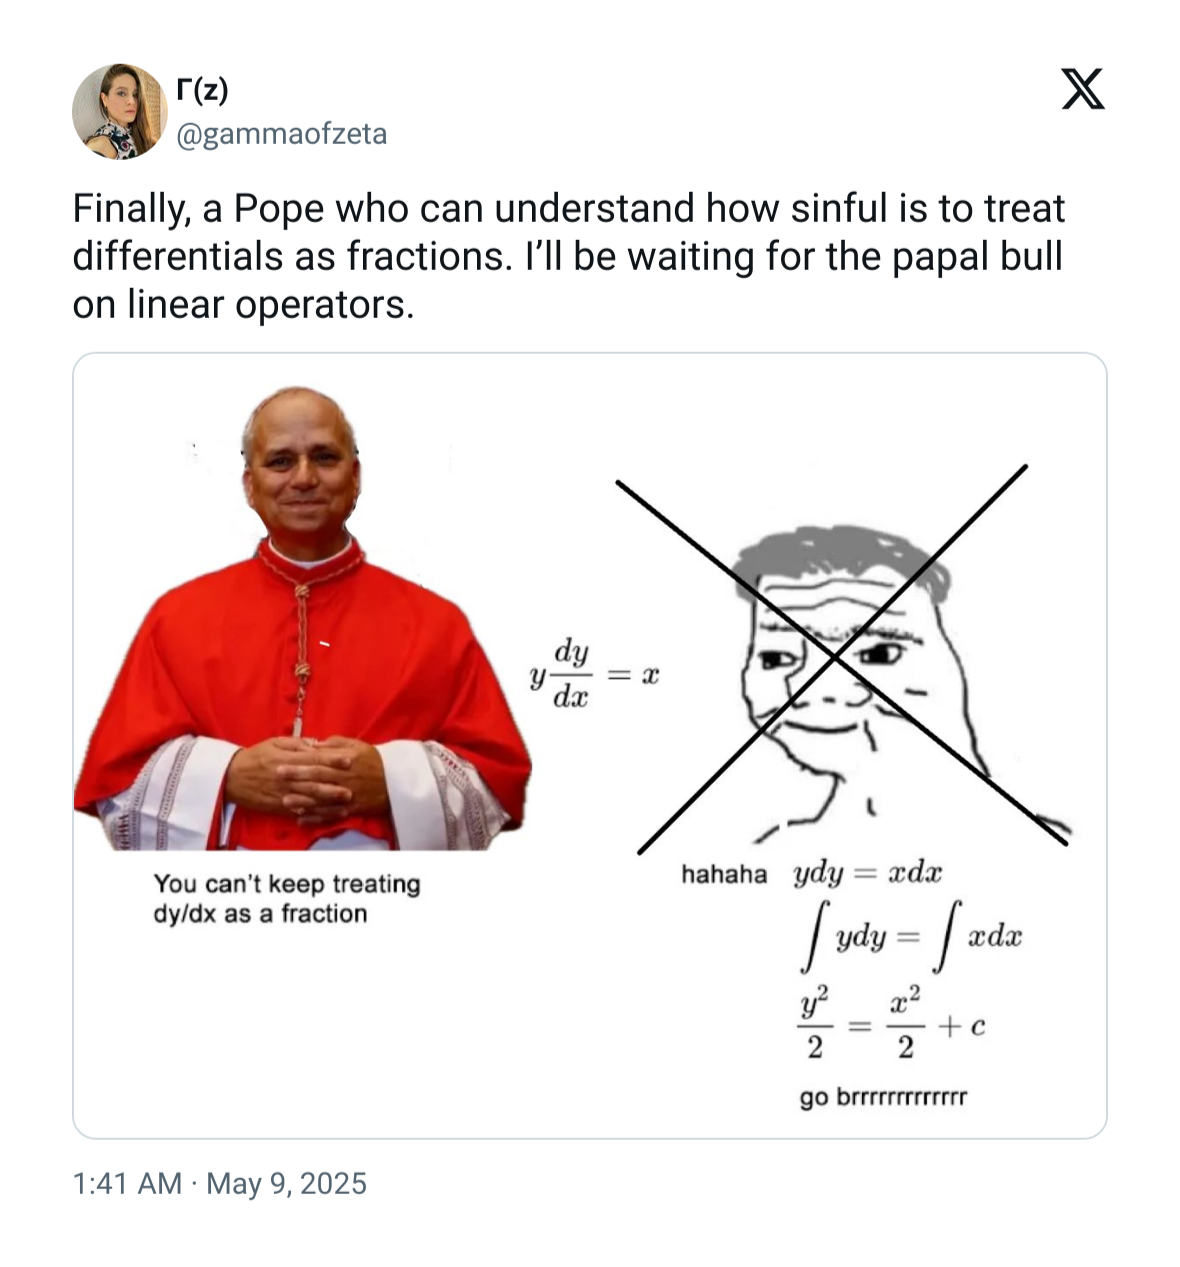Viewport: 1180px width, 1267px height.
Task: Click the cardinal in red photo
Action: coord(302,619)
